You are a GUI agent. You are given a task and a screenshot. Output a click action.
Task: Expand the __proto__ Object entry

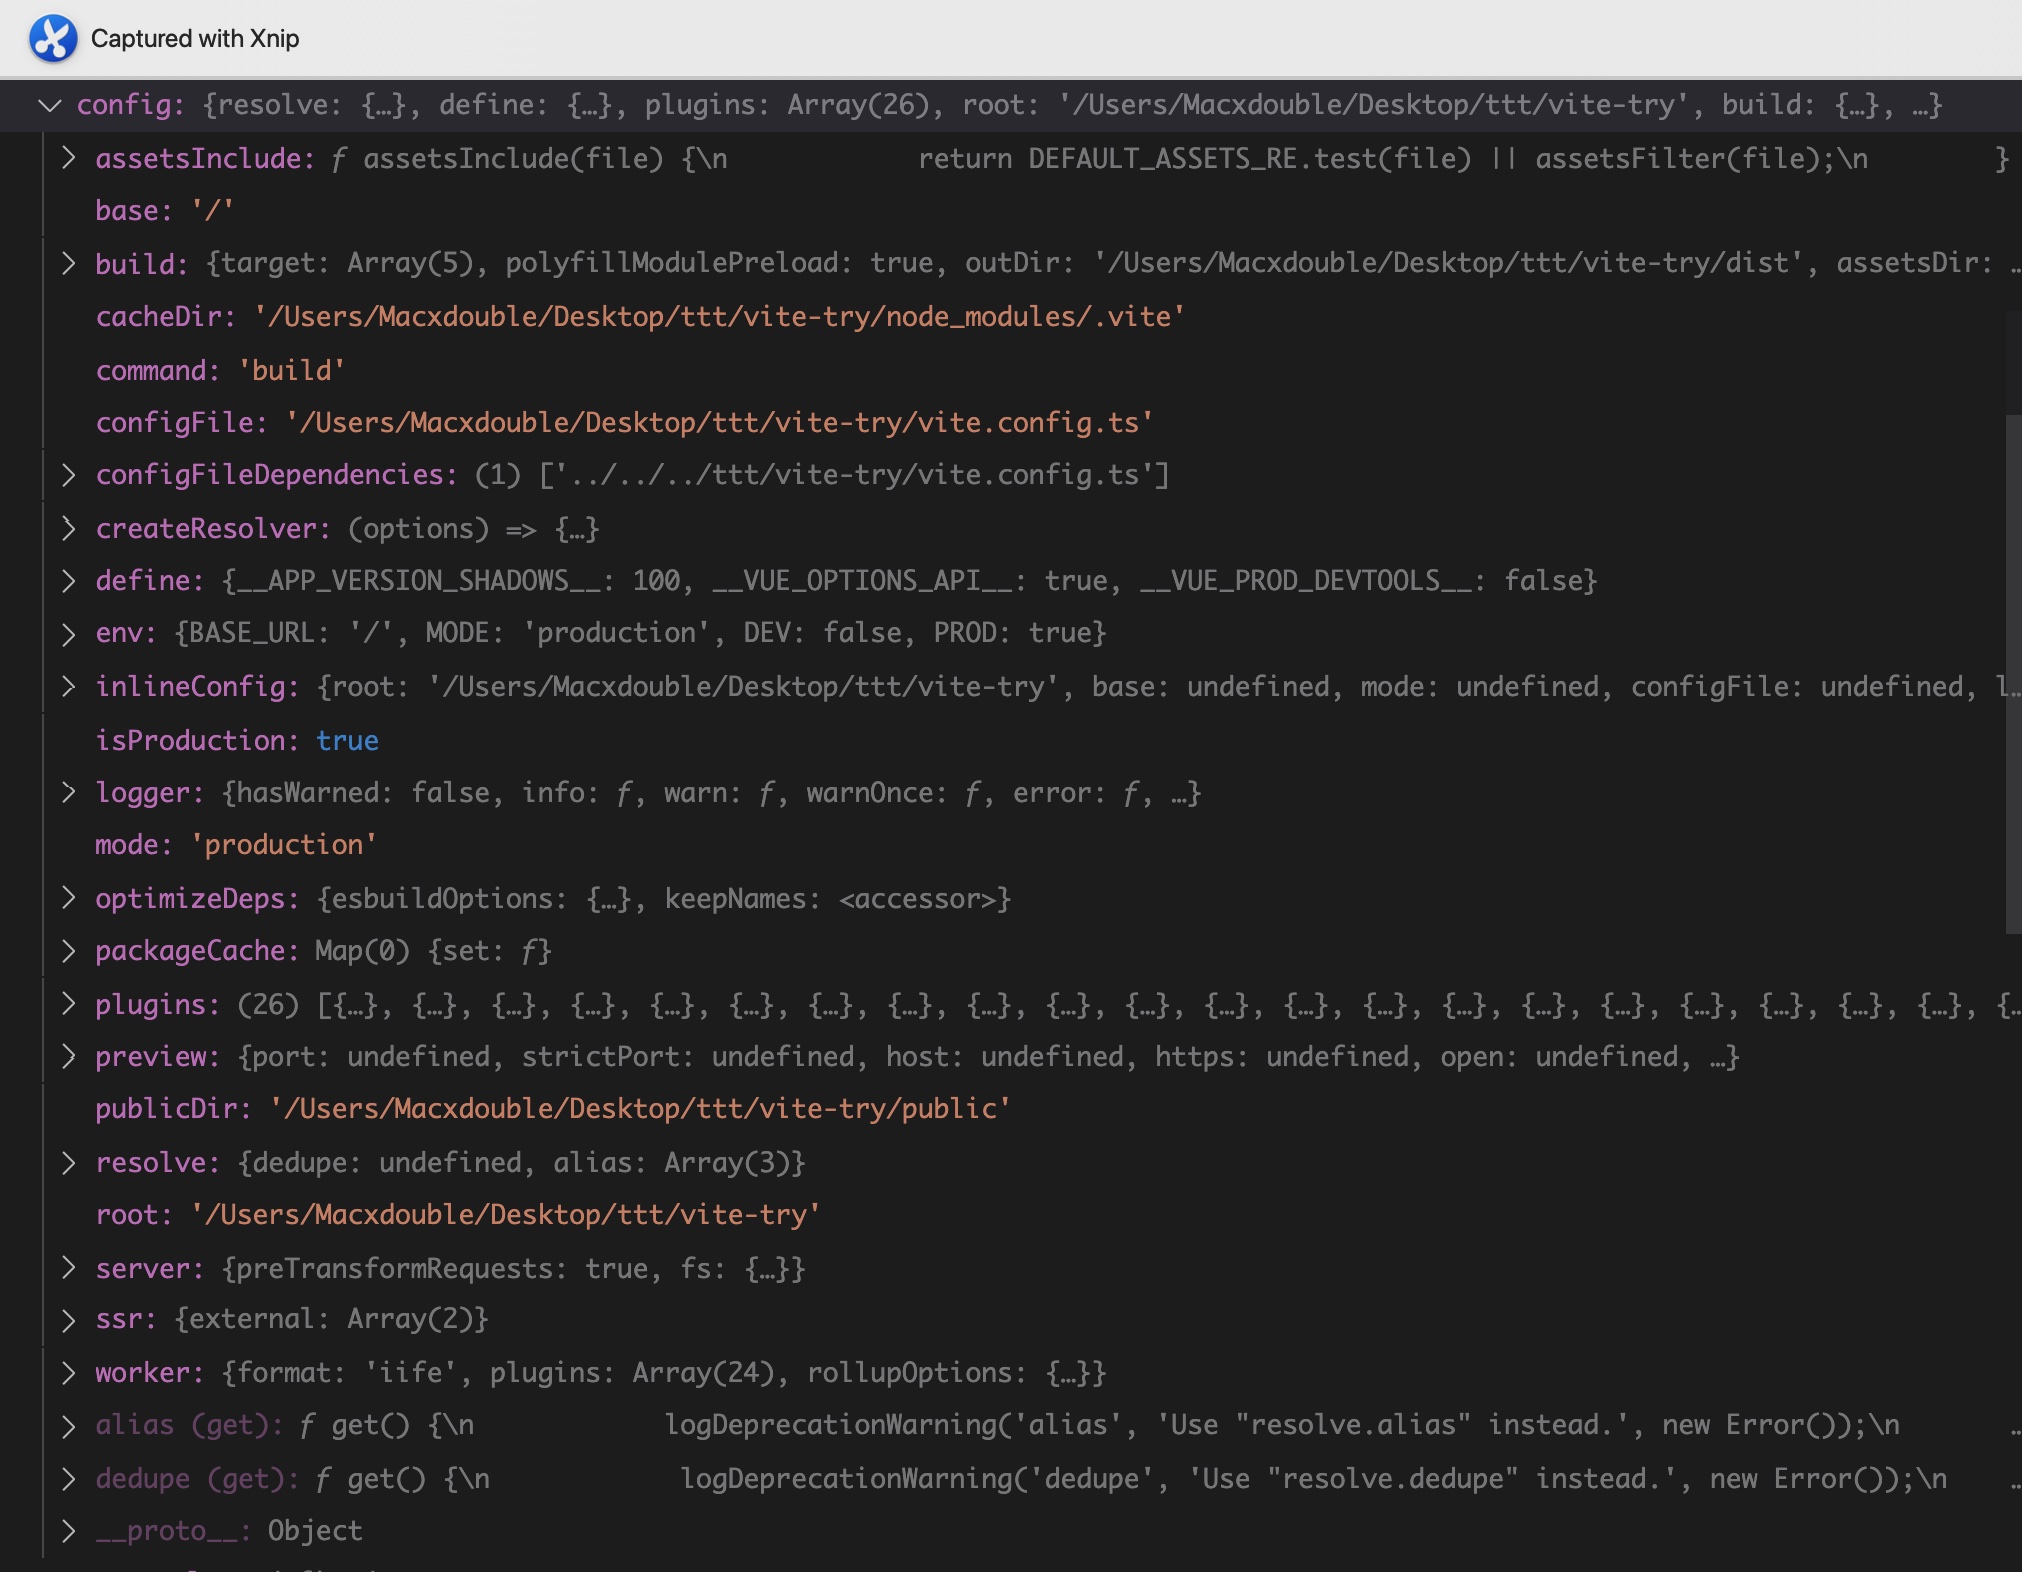[x=68, y=1531]
